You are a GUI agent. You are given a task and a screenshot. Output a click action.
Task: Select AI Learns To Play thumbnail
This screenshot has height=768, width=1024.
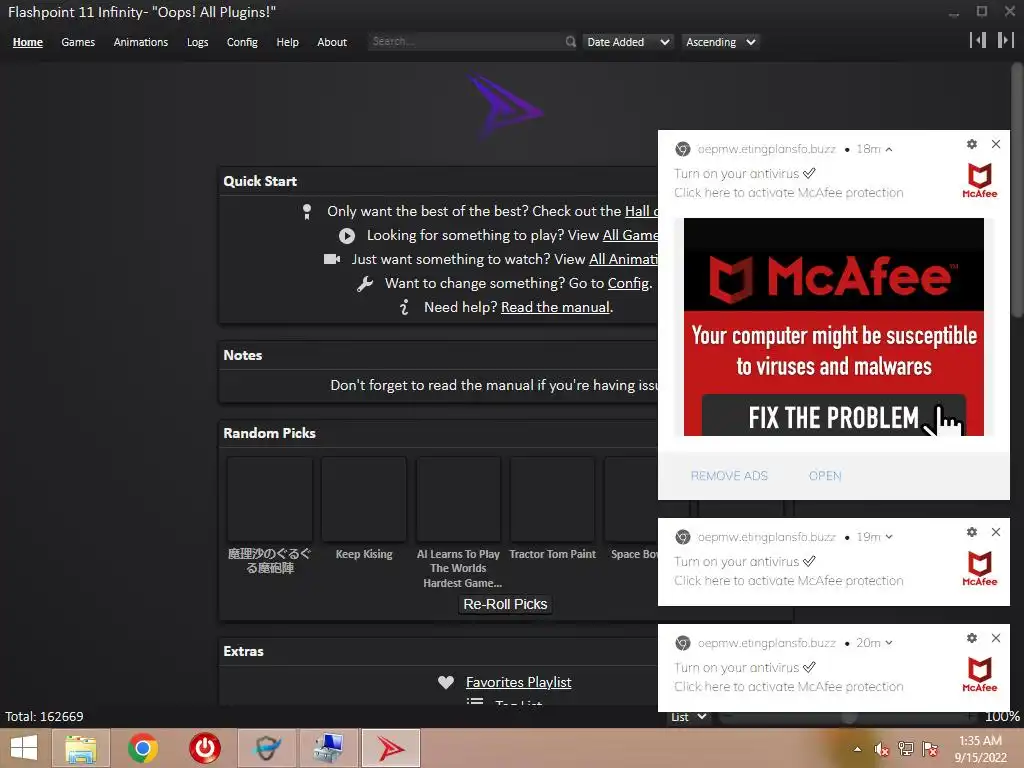458,500
